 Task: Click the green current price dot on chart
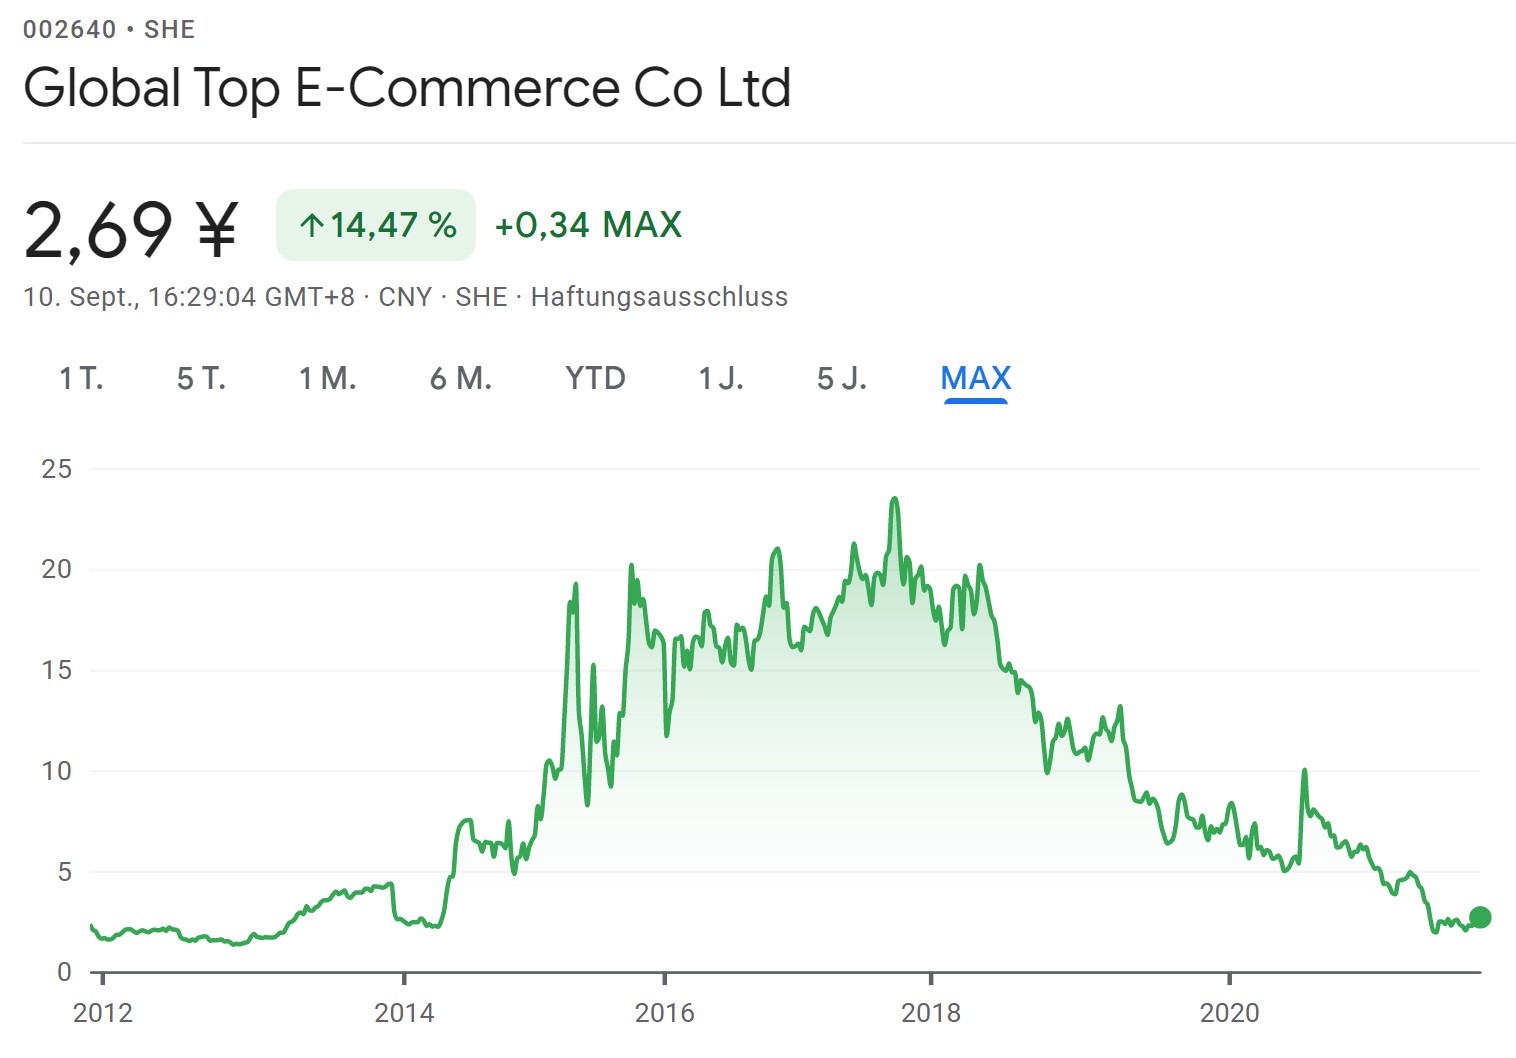point(1480,917)
